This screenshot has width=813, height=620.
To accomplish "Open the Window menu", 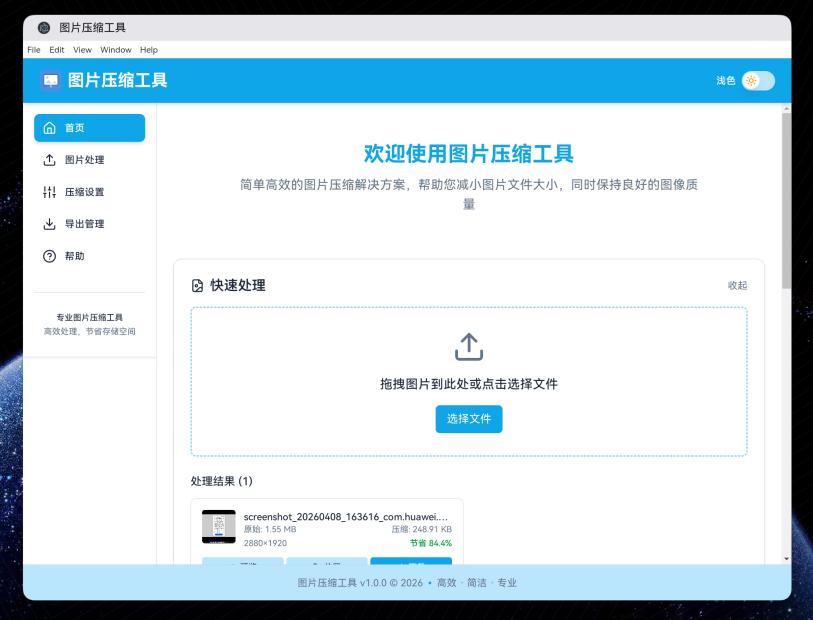I will [116, 50].
